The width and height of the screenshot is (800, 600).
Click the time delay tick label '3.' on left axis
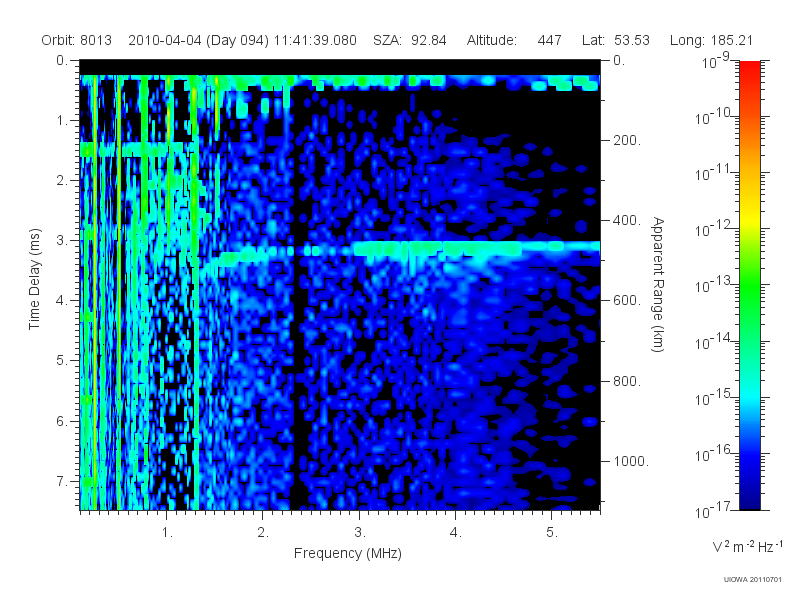pos(62,240)
